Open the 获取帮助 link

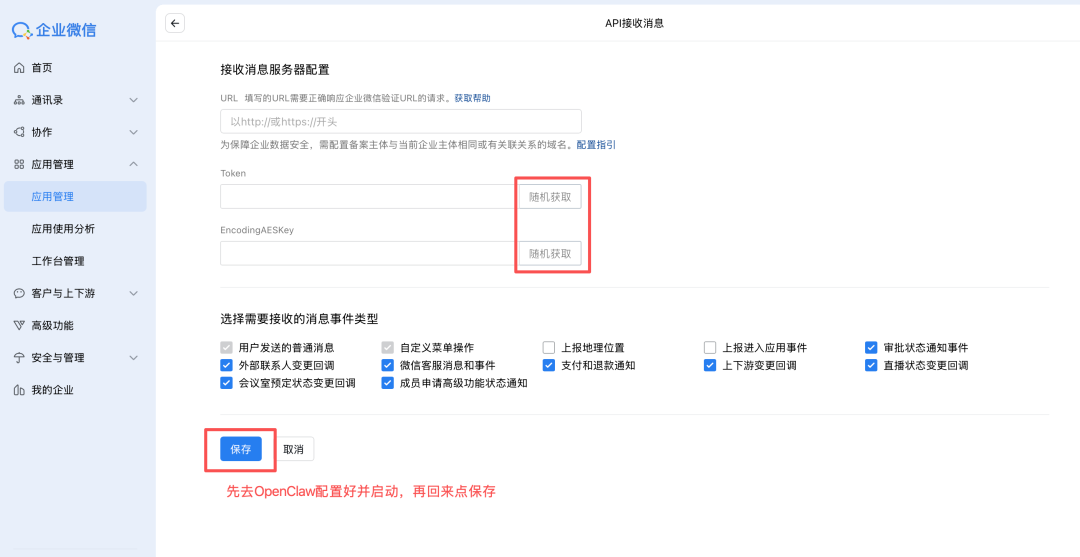pyautogui.click(x=472, y=98)
